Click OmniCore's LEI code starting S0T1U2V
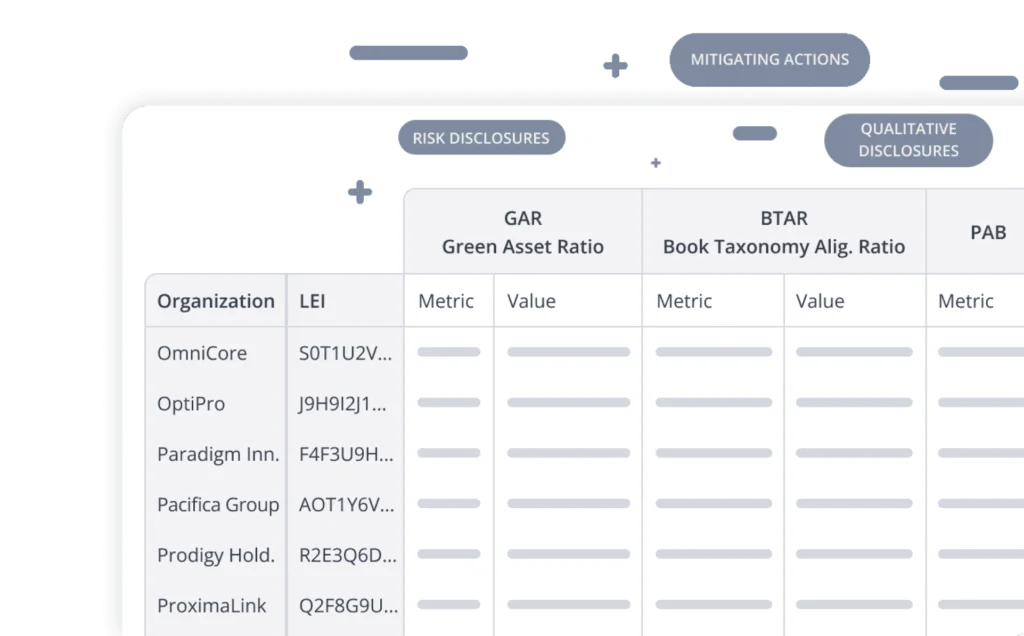 point(346,353)
